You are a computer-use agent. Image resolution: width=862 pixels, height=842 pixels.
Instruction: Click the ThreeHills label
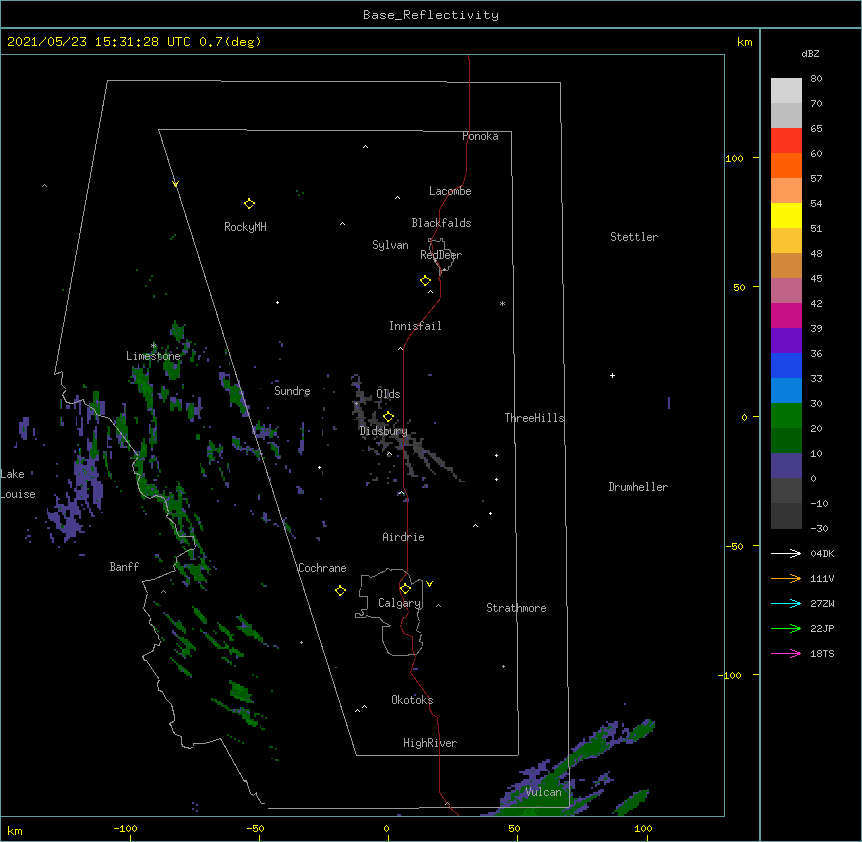[534, 418]
